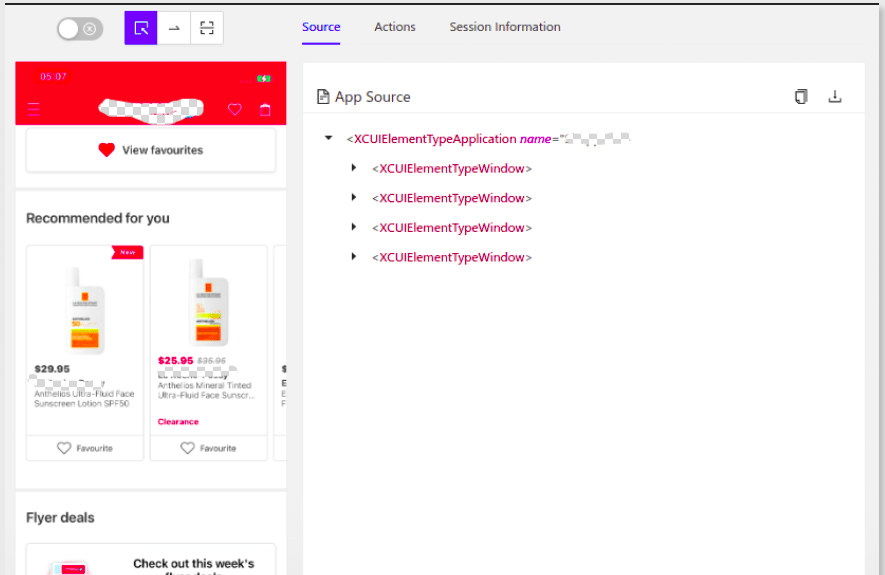
Task: Copy the App Source XML to clipboard
Action: [x=801, y=96]
